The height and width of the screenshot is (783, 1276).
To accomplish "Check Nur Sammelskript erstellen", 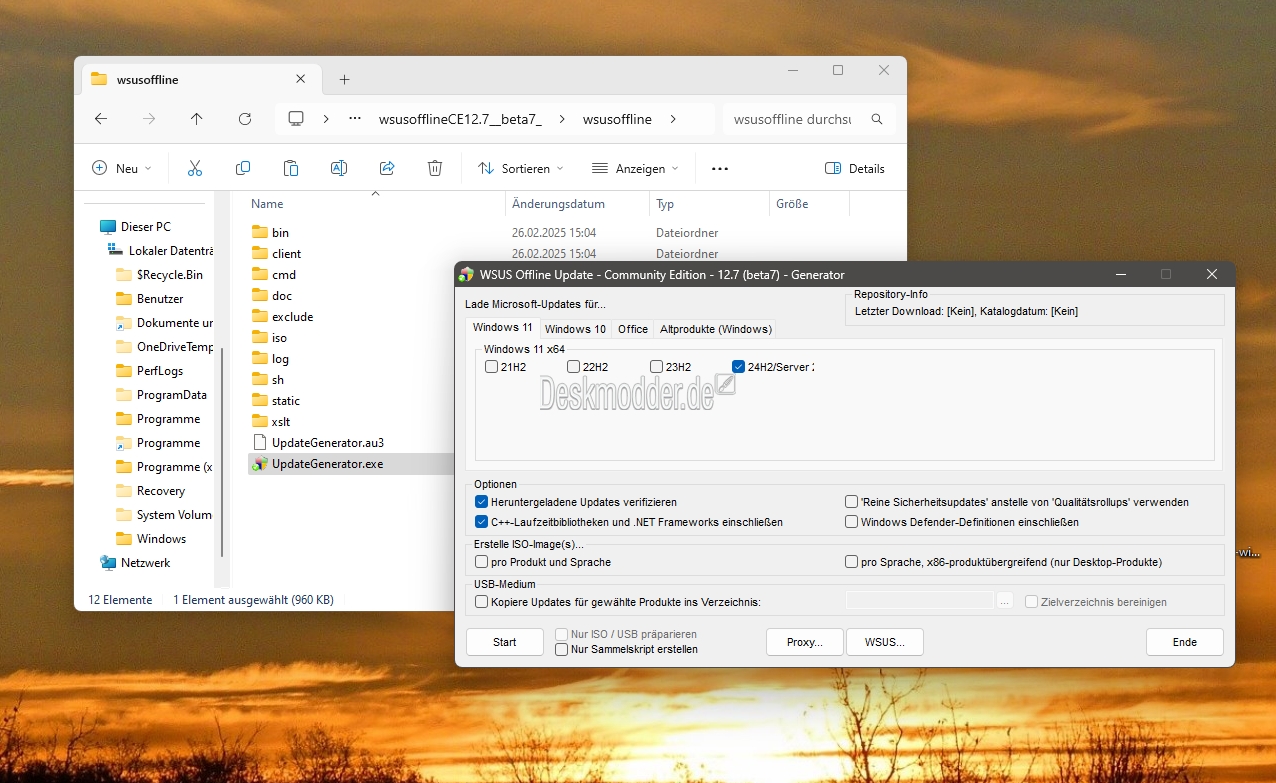I will [562, 649].
